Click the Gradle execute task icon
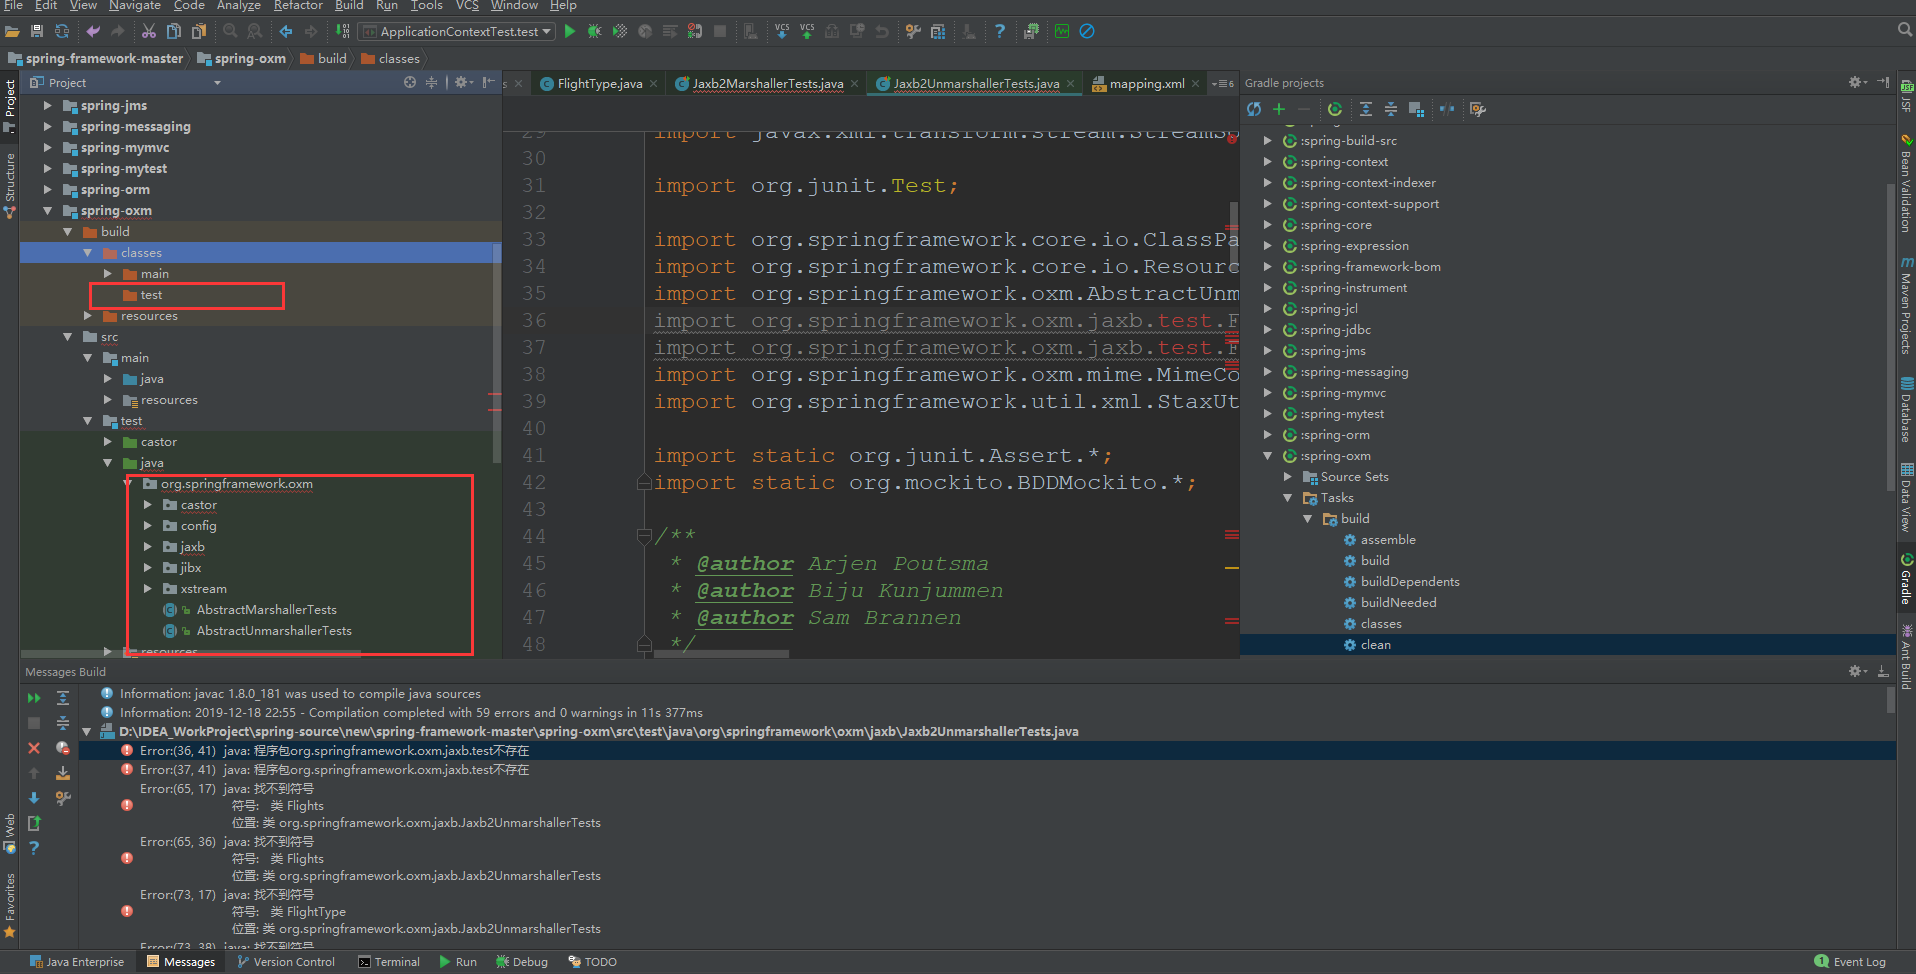Viewport: 1916px width, 974px height. 1335,109
